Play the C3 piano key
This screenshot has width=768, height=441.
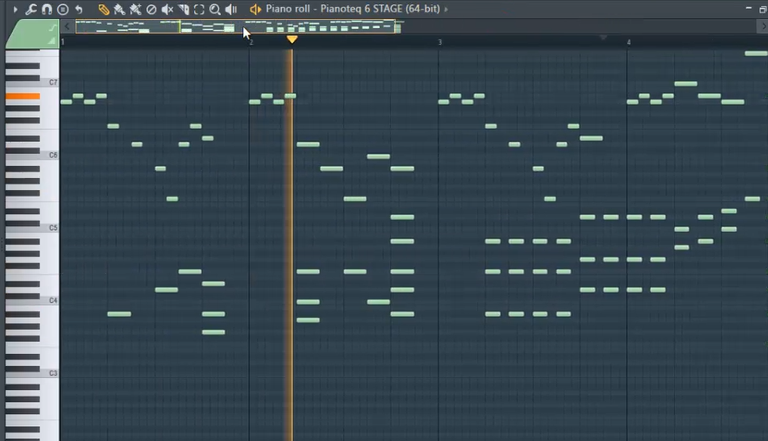pos(32,374)
